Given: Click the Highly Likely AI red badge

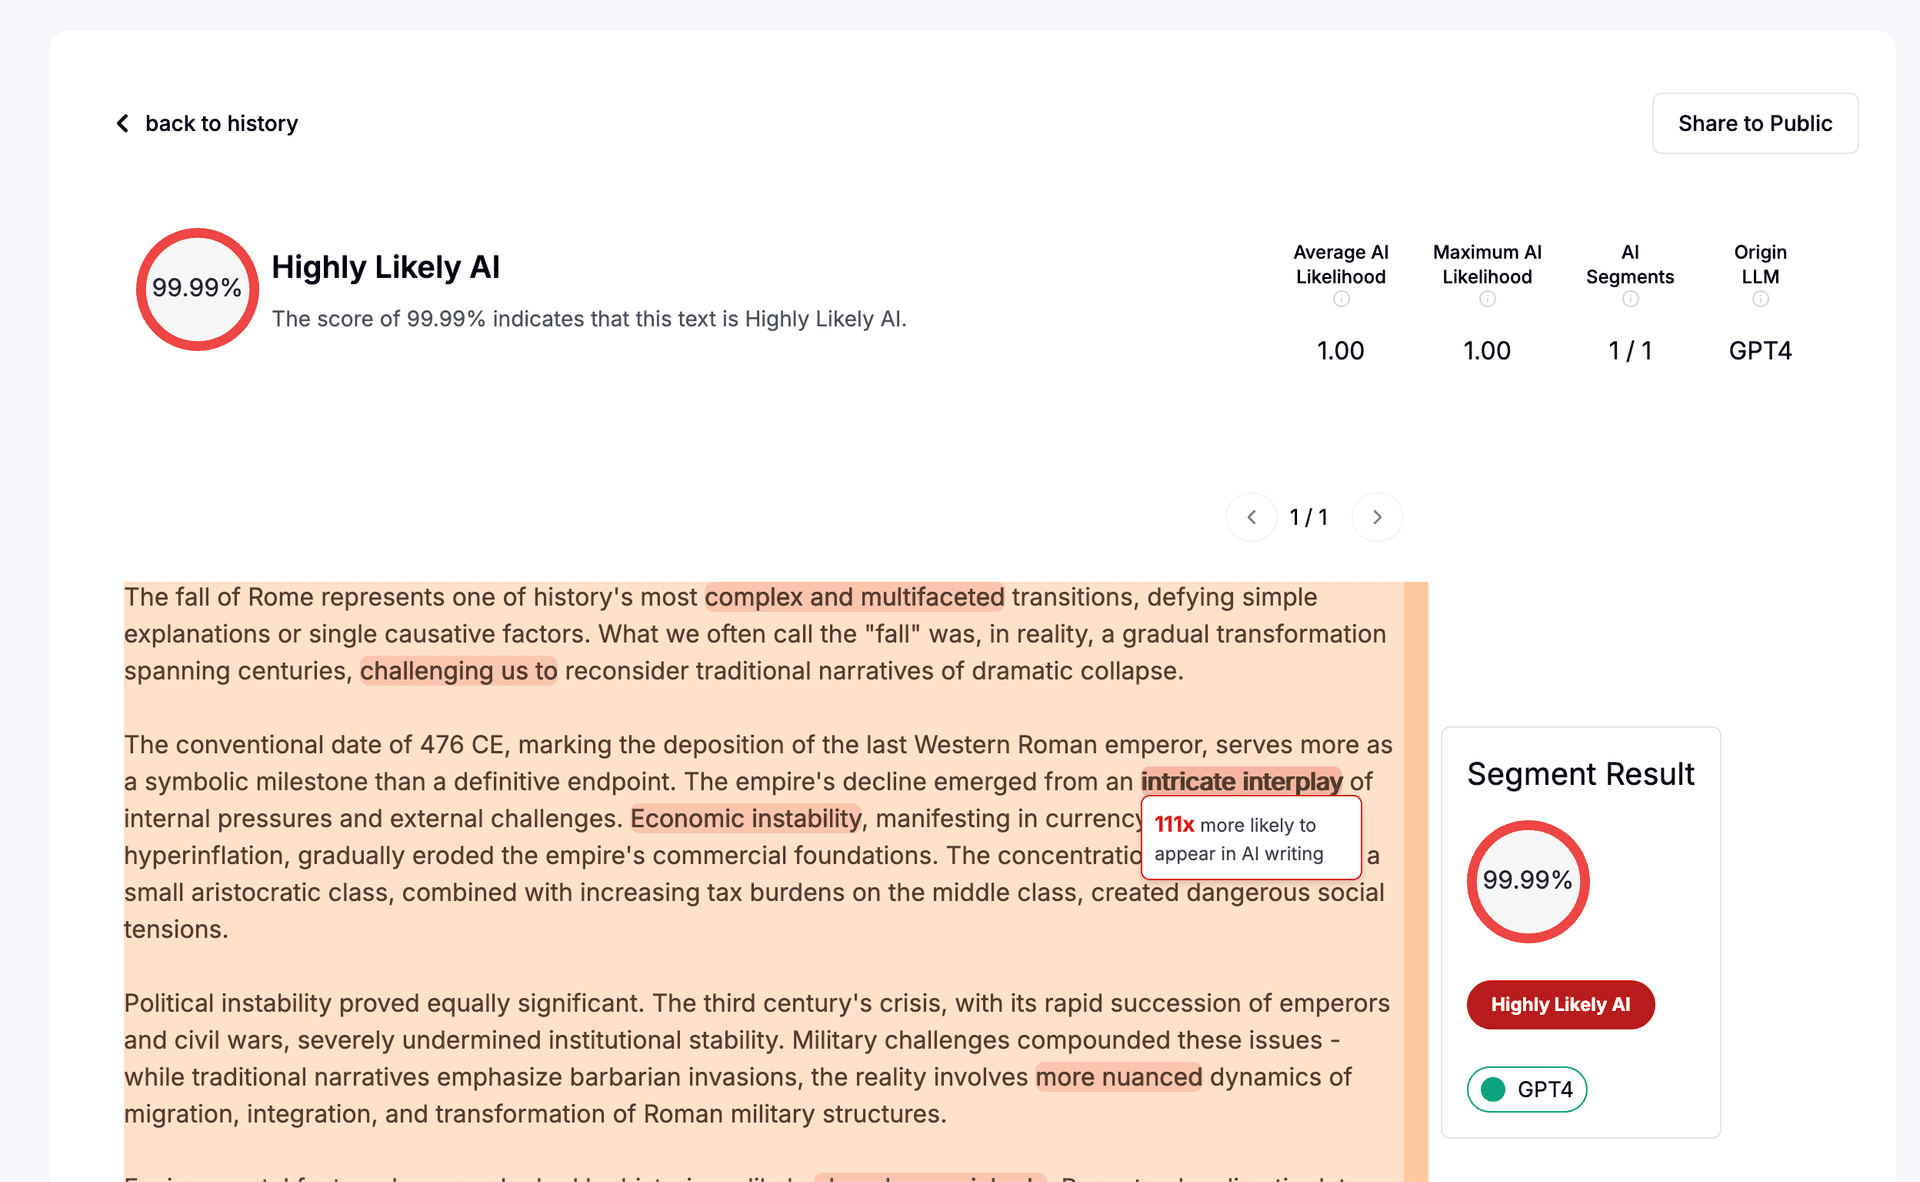Looking at the screenshot, I should coord(1560,1004).
